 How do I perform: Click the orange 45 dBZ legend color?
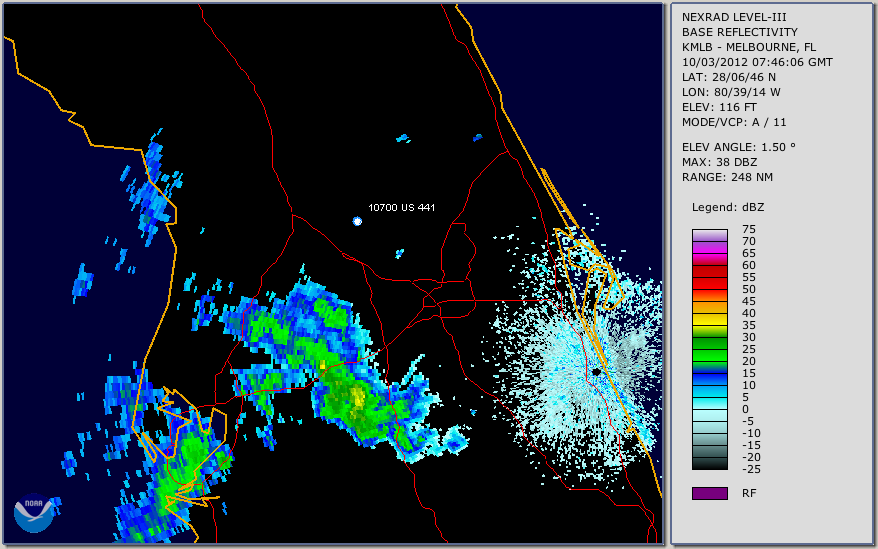(710, 302)
